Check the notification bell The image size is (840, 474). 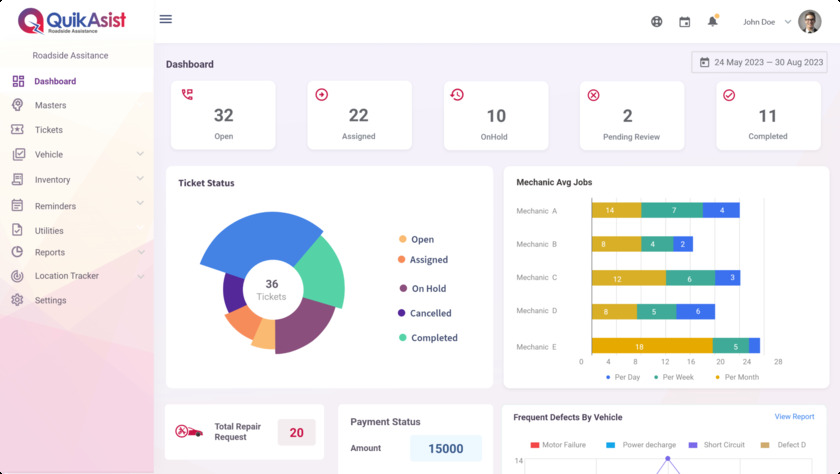click(713, 21)
